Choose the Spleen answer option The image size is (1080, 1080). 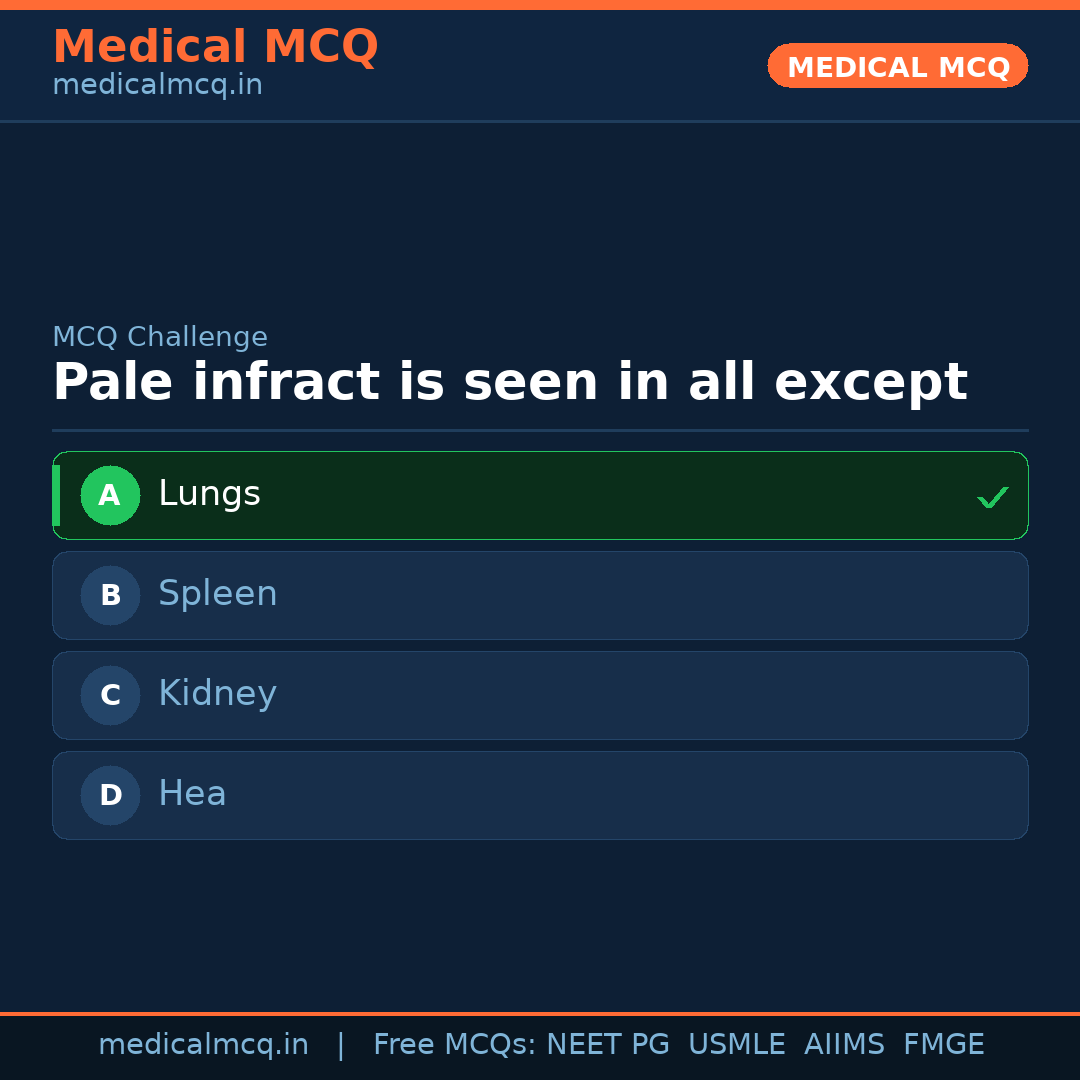218,594
